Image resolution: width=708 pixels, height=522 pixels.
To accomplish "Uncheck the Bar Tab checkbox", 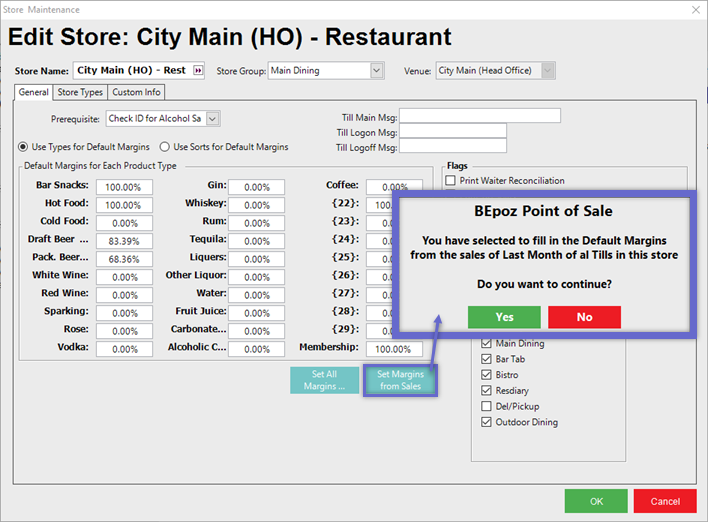I will (486, 359).
